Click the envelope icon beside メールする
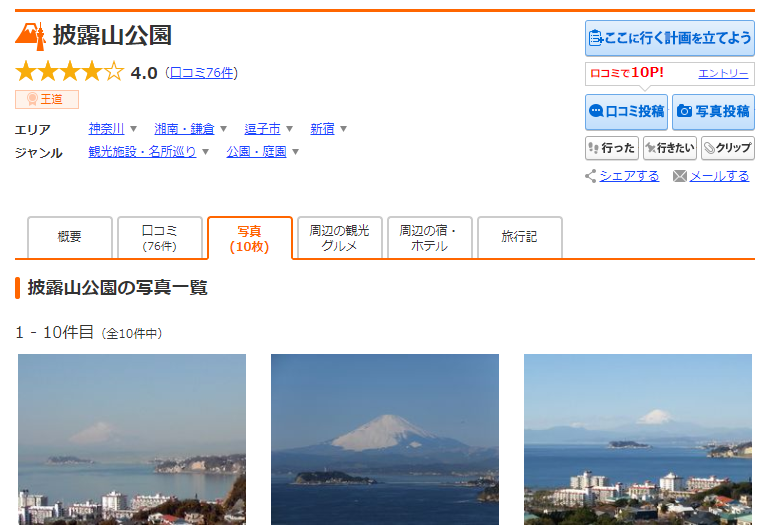The image size is (768, 531). (x=680, y=176)
